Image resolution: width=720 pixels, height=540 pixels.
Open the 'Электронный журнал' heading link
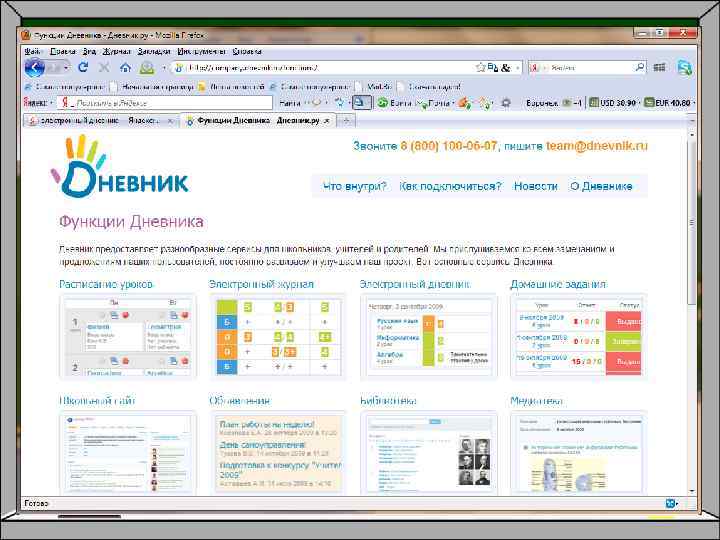[261, 284]
